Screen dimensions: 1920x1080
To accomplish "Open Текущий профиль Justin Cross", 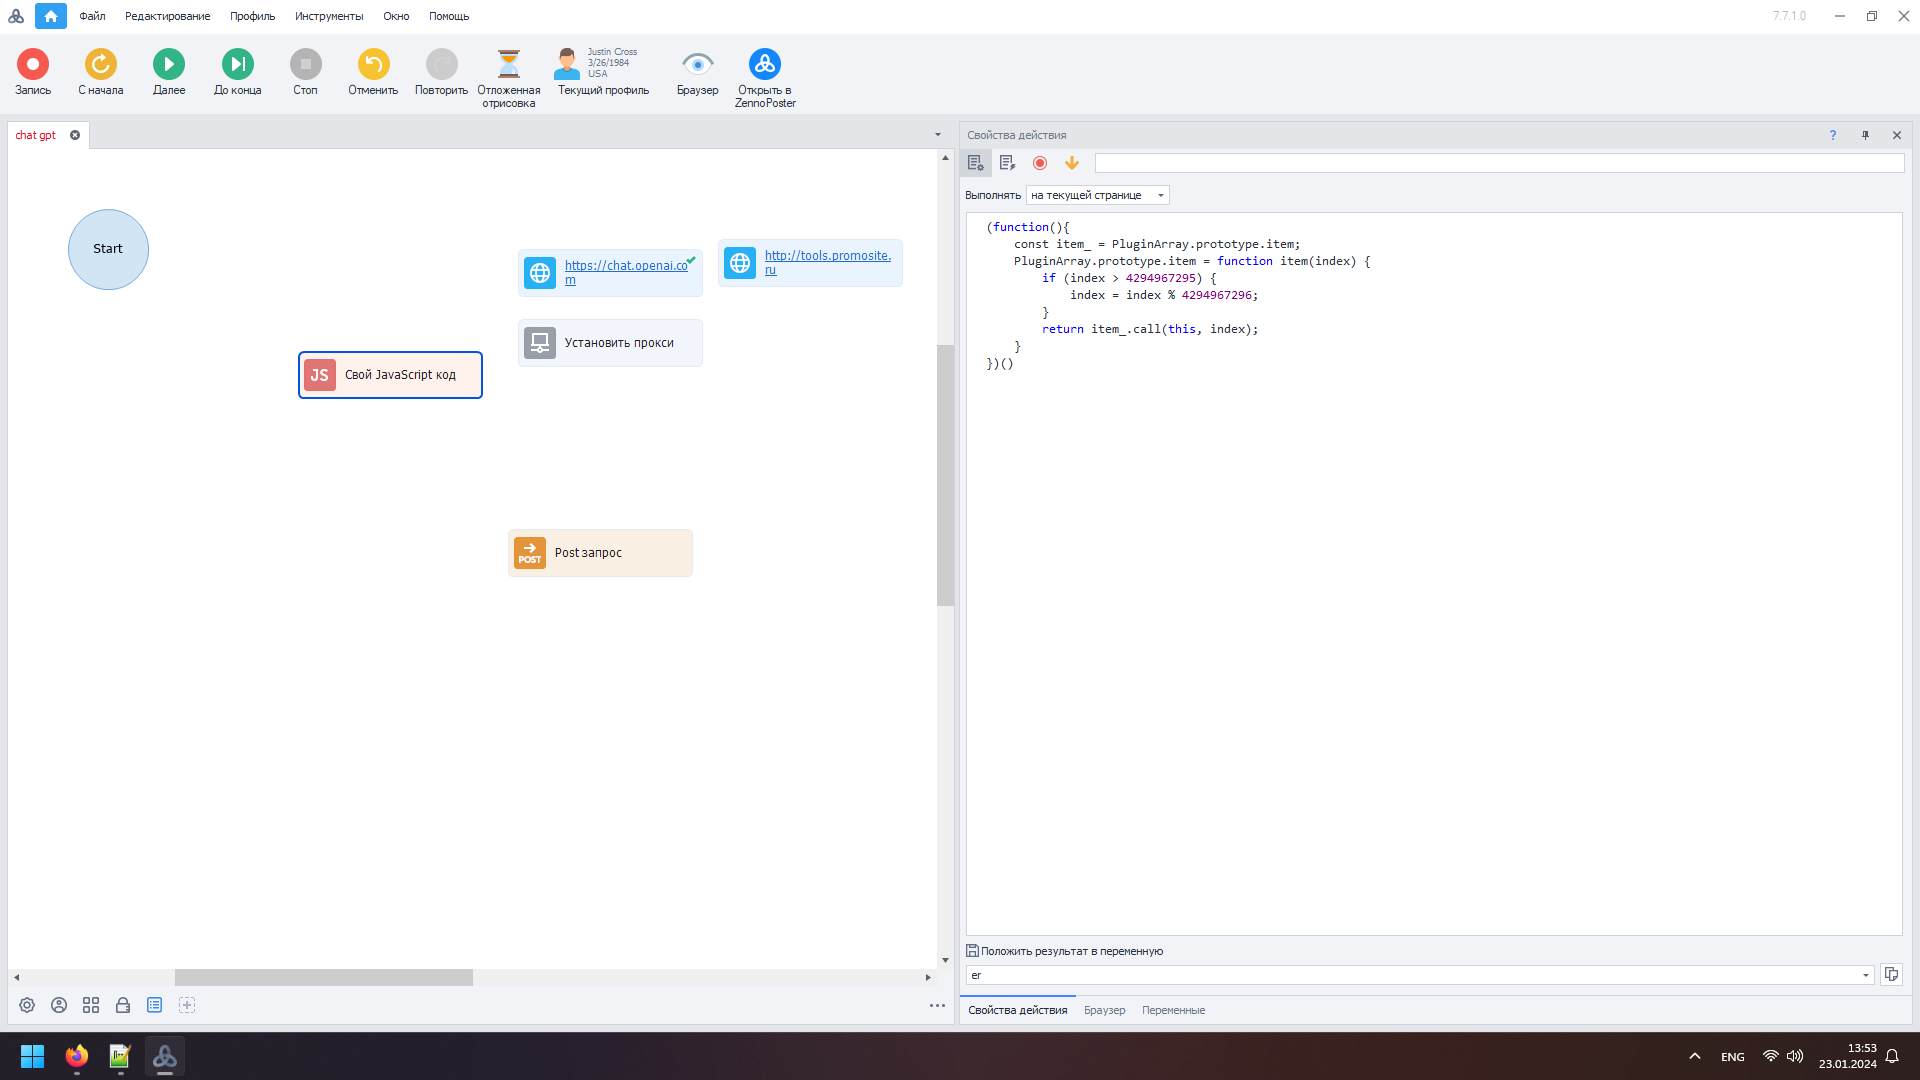I will tap(603, 72).
